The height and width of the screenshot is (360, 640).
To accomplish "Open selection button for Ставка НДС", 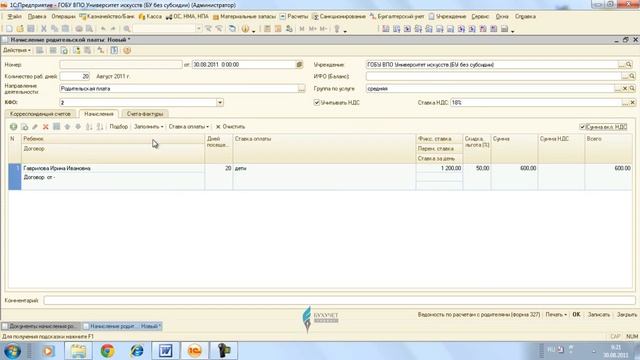I will (x=625, y=102).
